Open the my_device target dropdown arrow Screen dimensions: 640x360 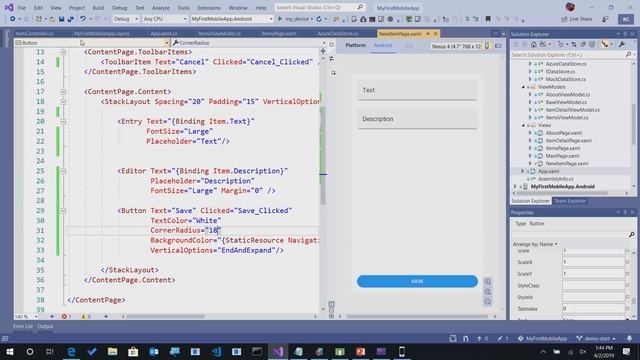(312, 19)
